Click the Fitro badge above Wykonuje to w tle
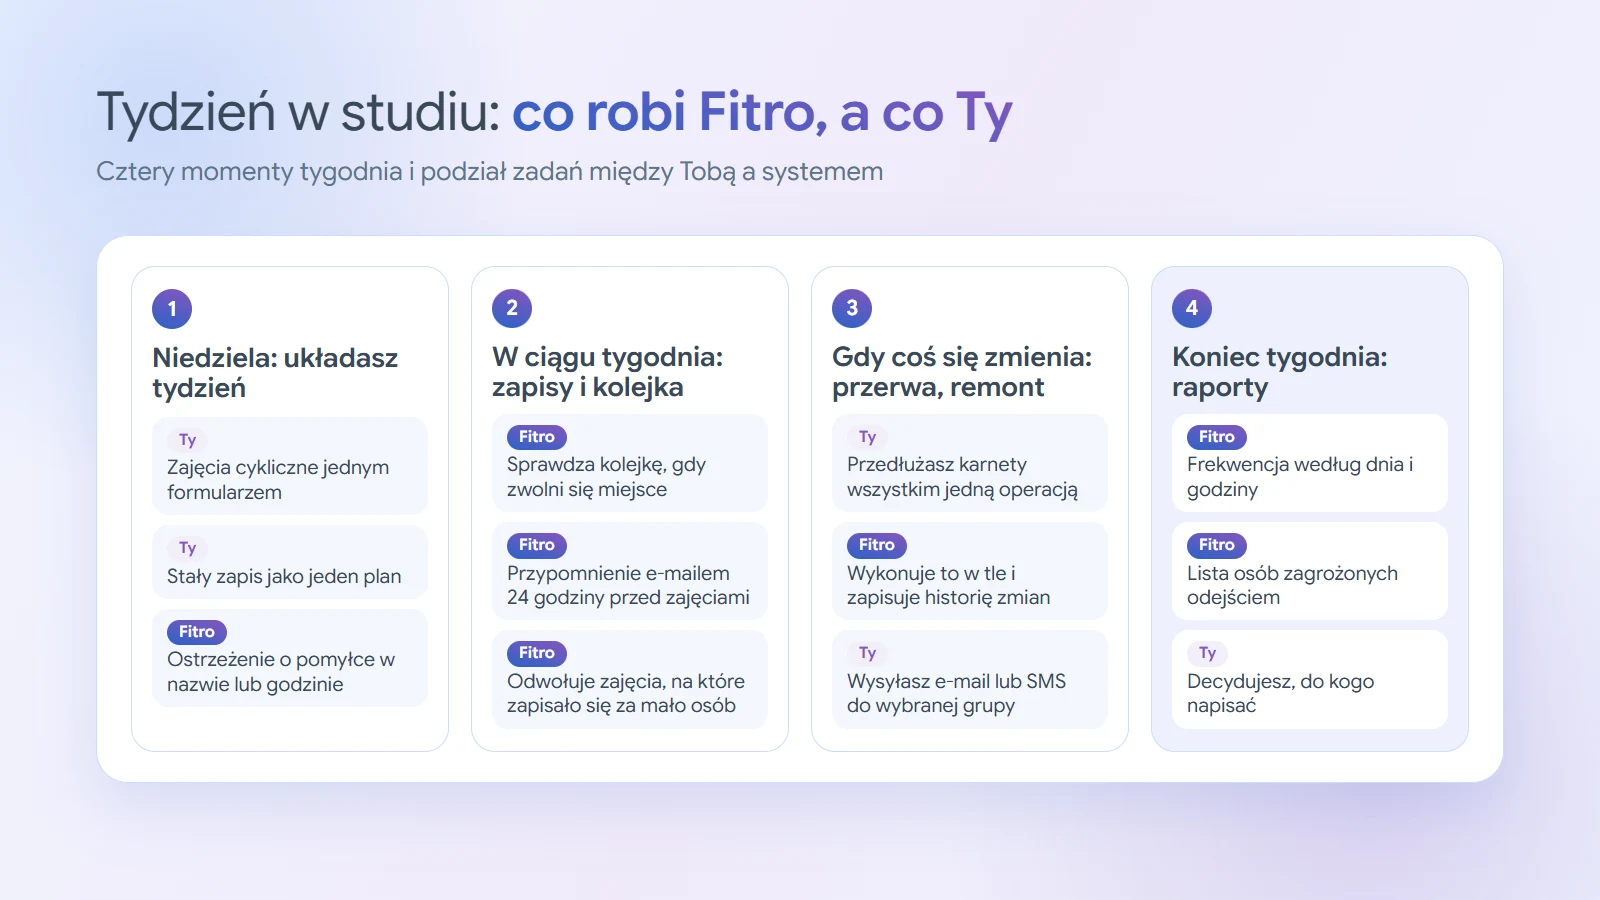 point(877,545)
